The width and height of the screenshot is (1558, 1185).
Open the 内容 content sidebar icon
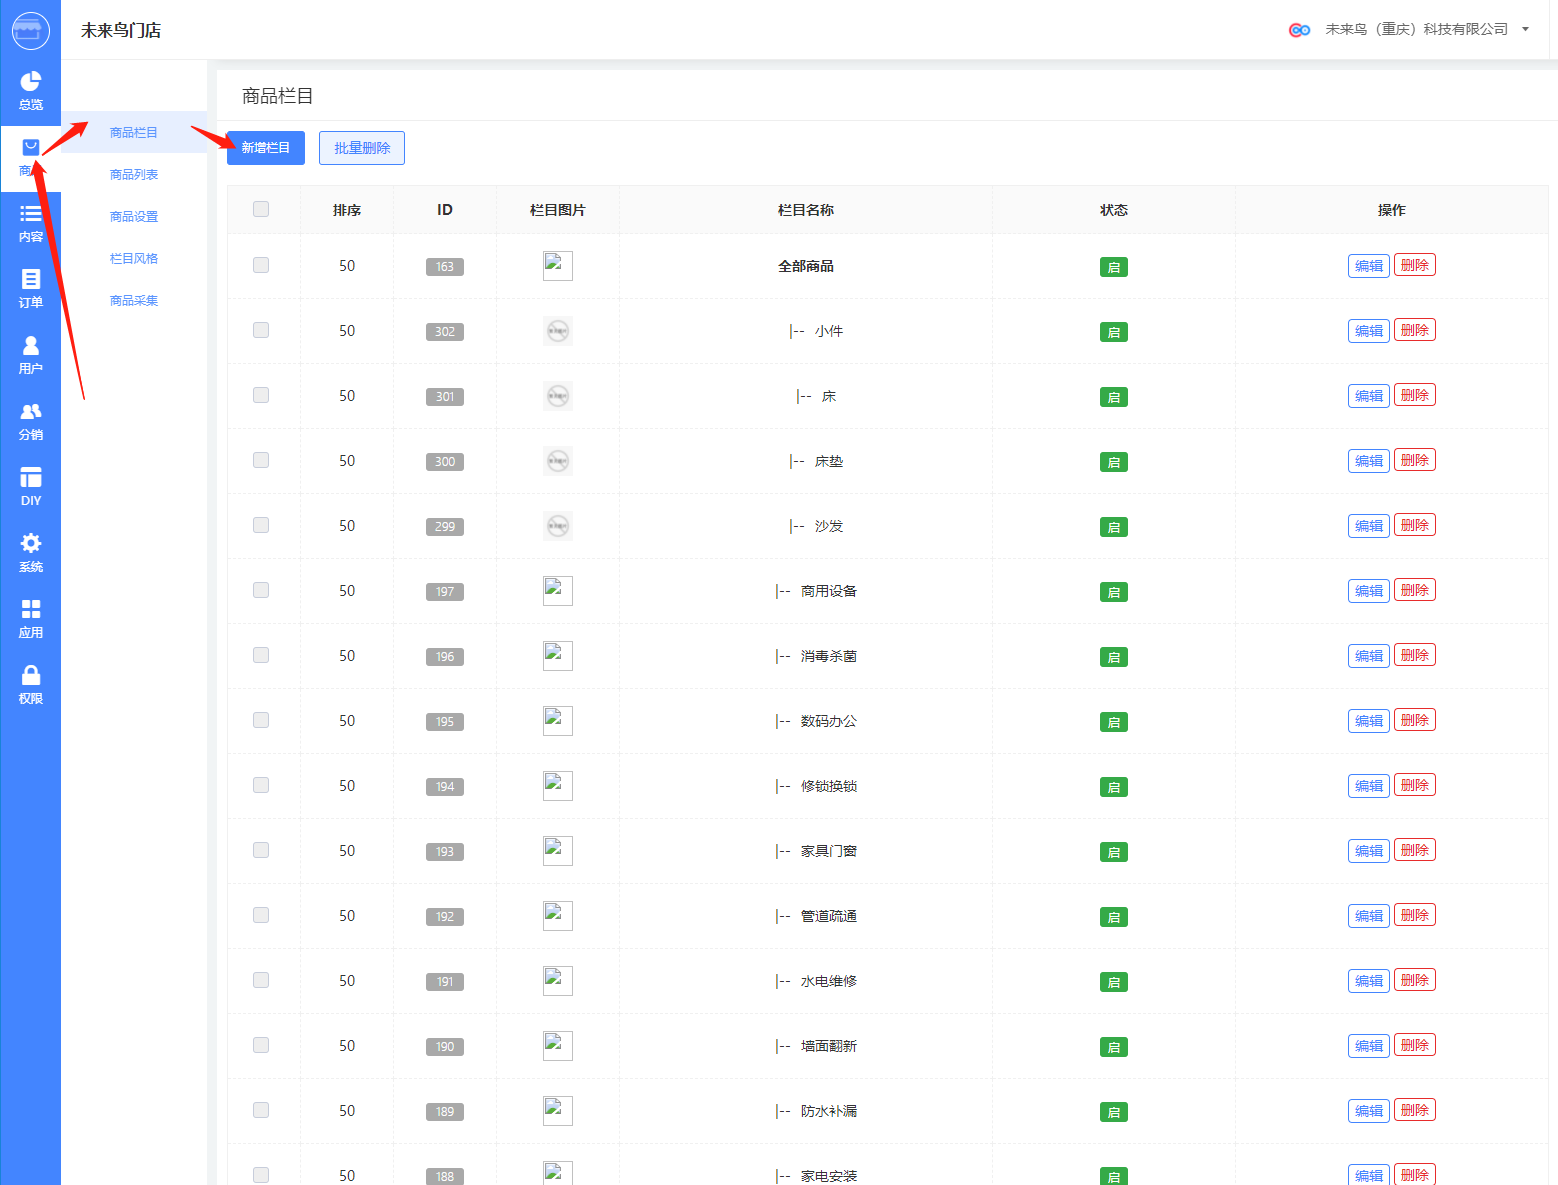(30, 222)
